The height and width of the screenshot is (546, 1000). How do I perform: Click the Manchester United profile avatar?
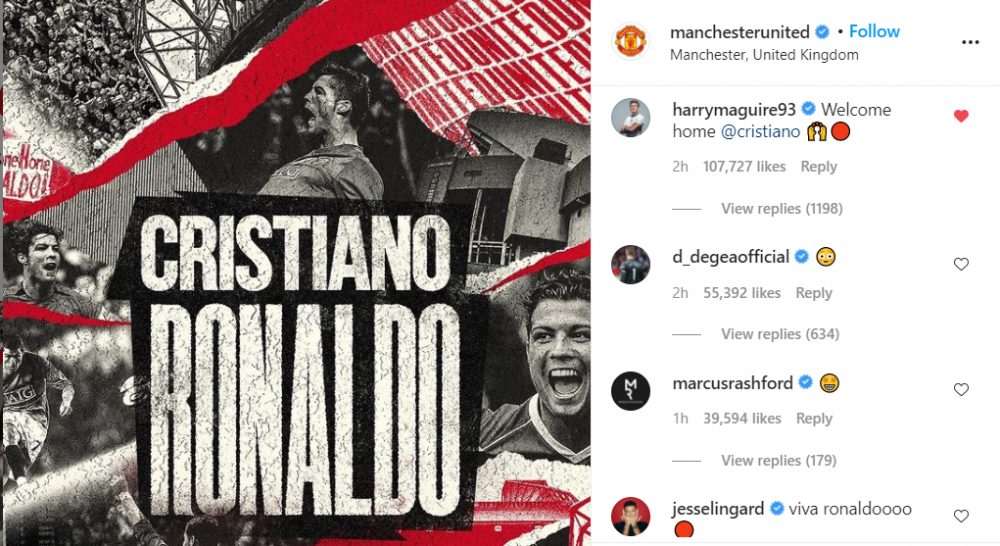pyautogui.click(x=630, y=41)
